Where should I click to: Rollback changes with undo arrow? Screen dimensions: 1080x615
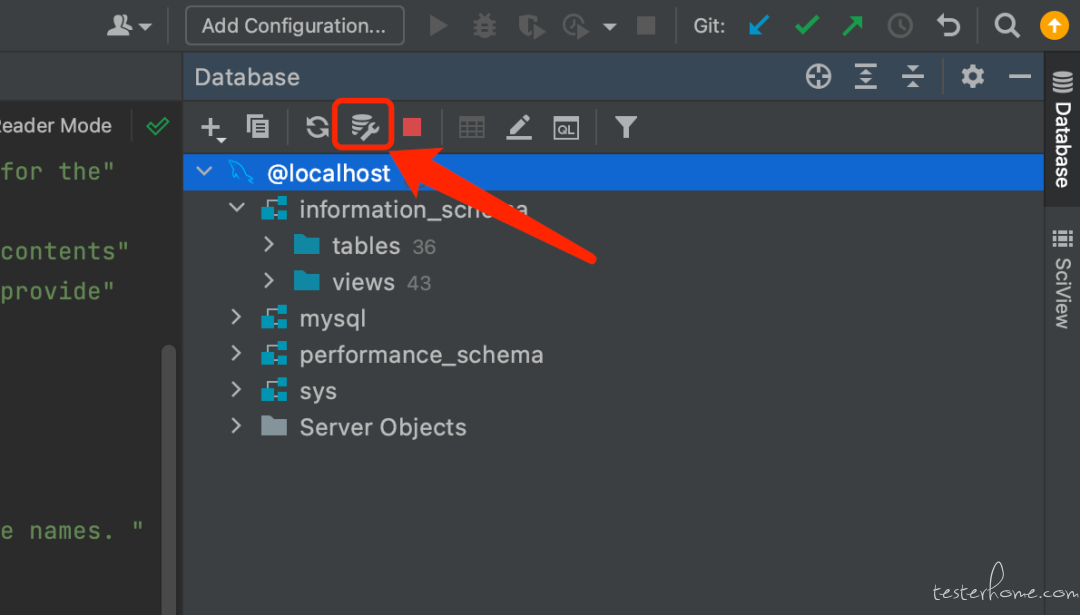tap(948, 26)
